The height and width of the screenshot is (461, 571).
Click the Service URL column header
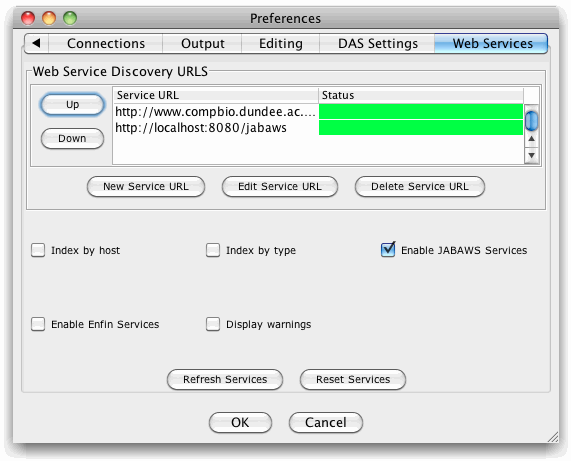(x=216, y=95)
